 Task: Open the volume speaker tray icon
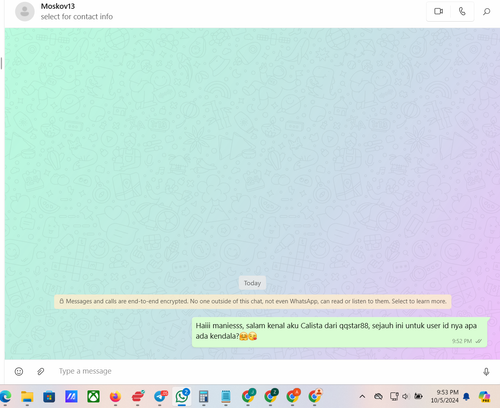(x=405, y=396)
